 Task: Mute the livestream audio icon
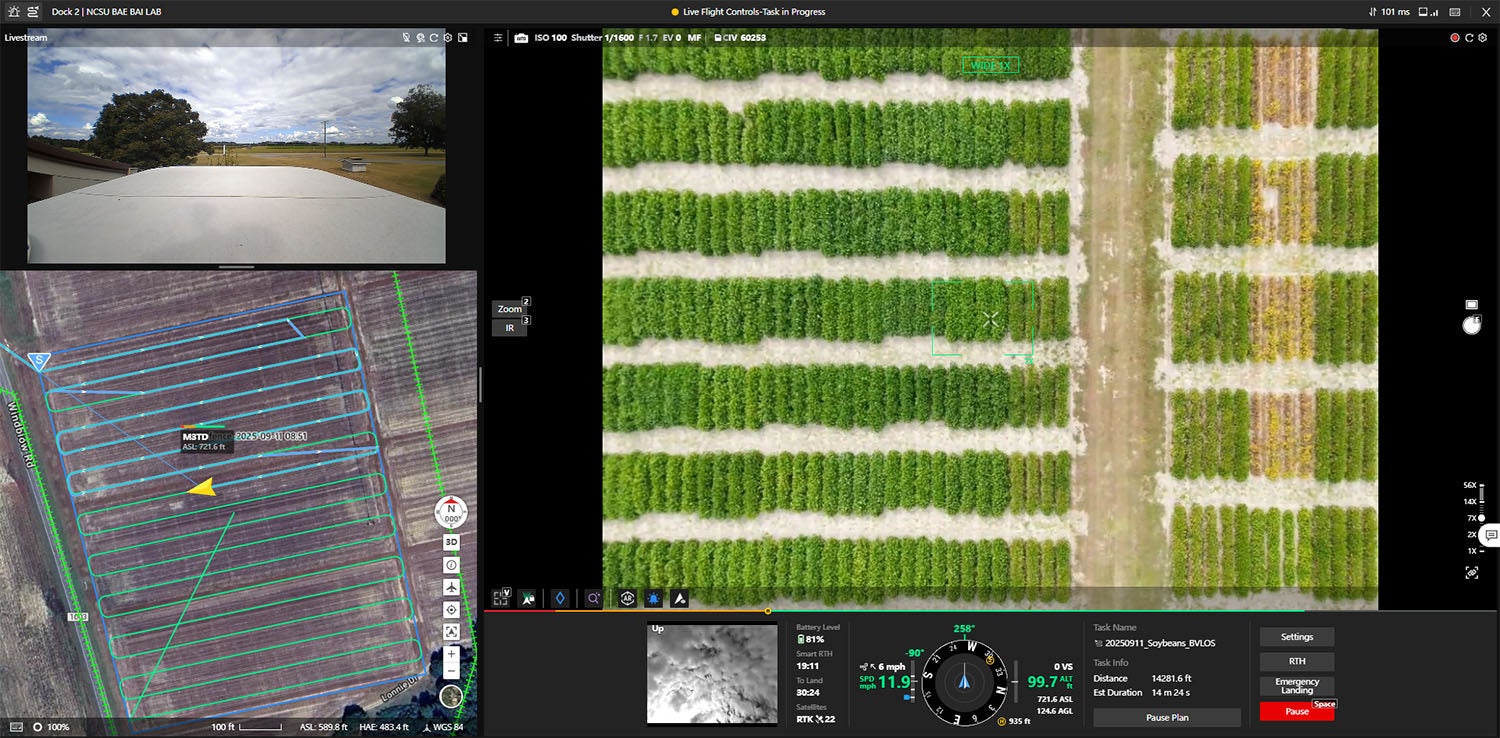406,38
